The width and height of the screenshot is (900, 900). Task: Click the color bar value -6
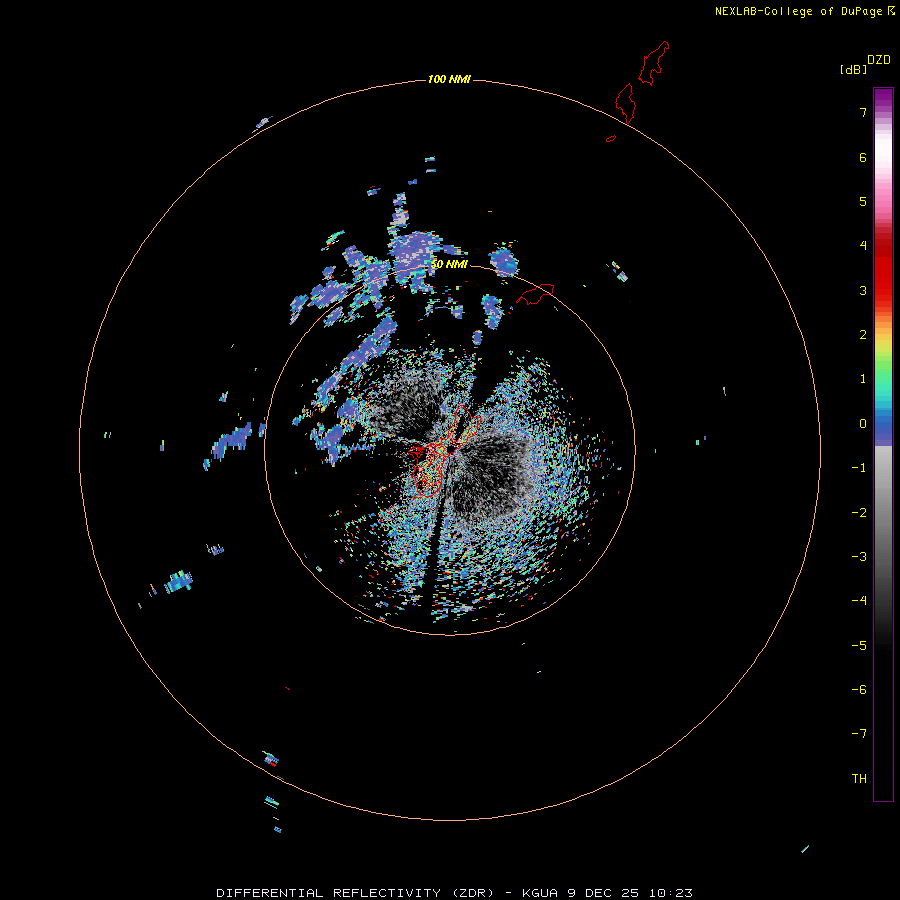pos(859,690)
